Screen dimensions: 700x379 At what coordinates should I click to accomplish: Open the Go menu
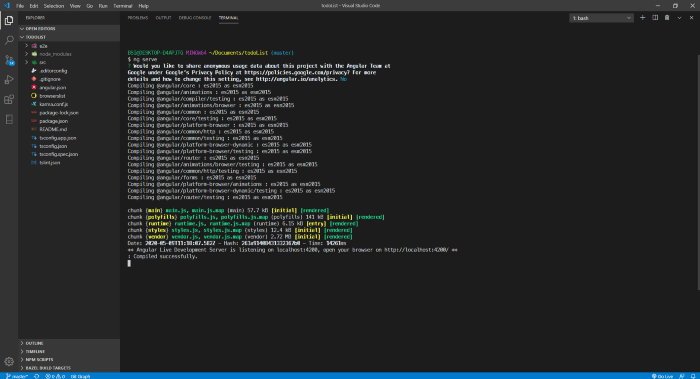90,6
